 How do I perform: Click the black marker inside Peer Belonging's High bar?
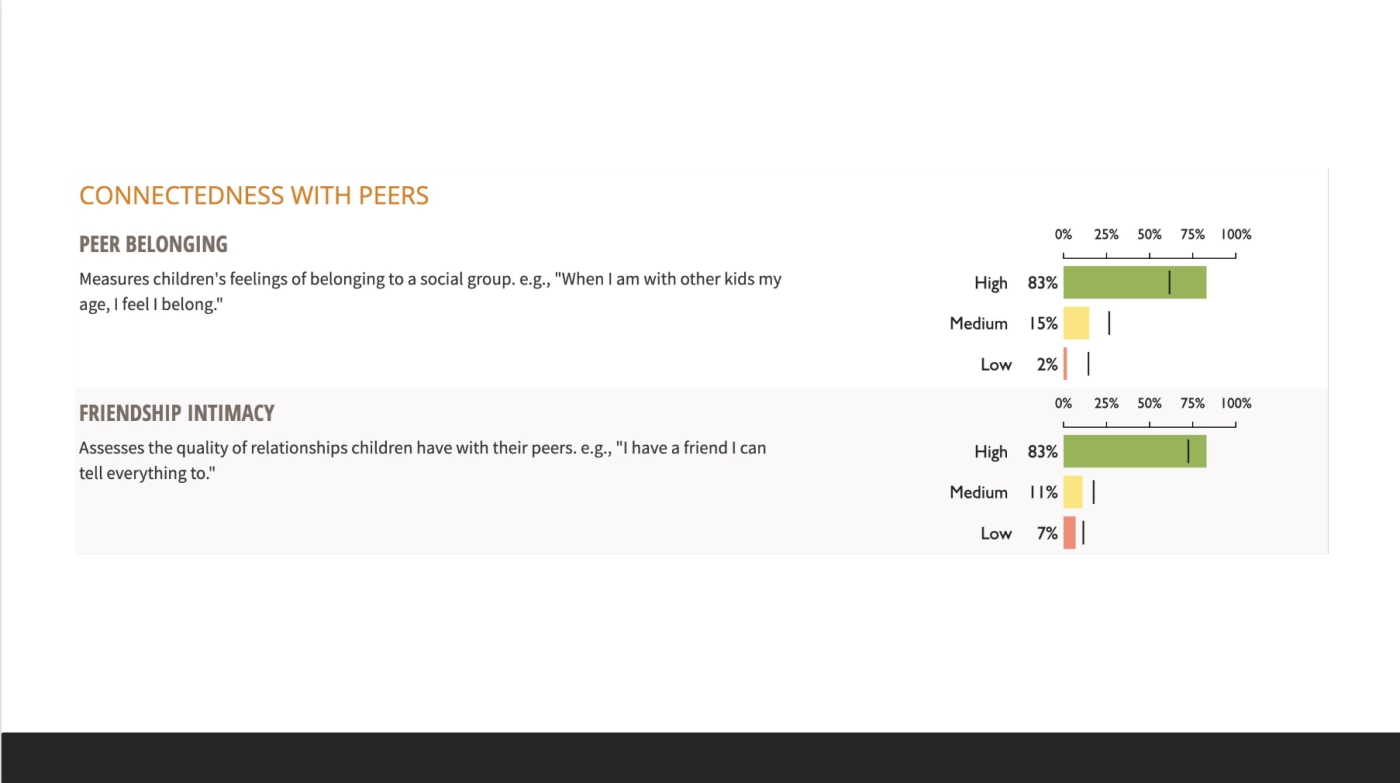point(1170,283)
